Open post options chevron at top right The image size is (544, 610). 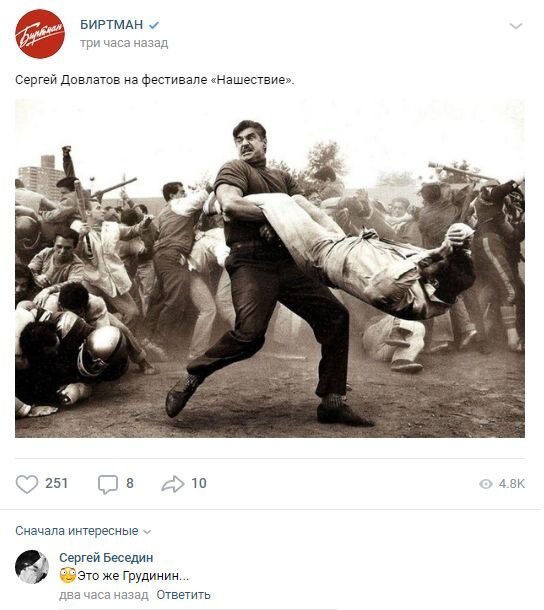pos(516,26)
